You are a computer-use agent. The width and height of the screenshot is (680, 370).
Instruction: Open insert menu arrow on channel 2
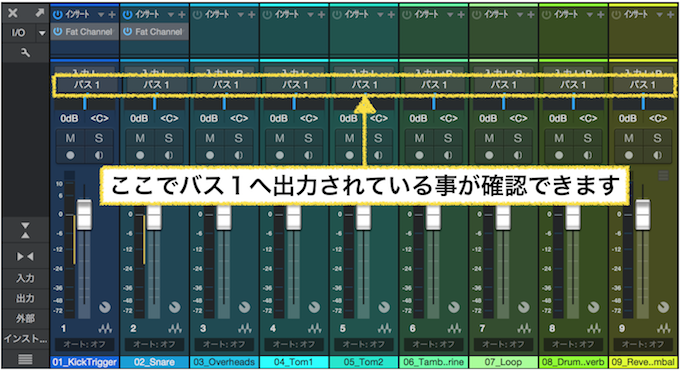pos(171,15)
